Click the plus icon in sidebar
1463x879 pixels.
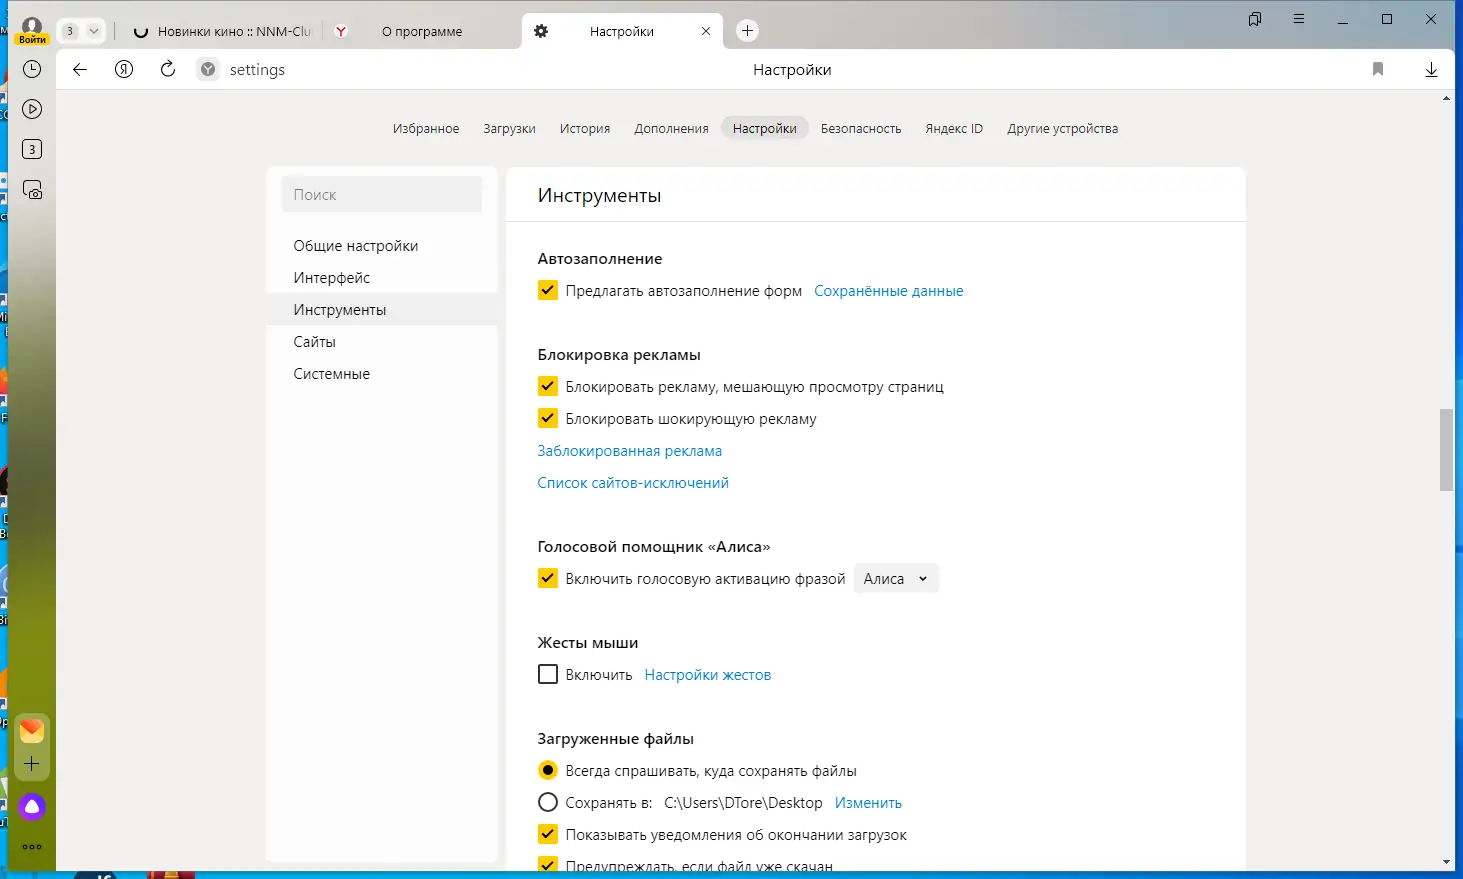click(x=32, y=764)
